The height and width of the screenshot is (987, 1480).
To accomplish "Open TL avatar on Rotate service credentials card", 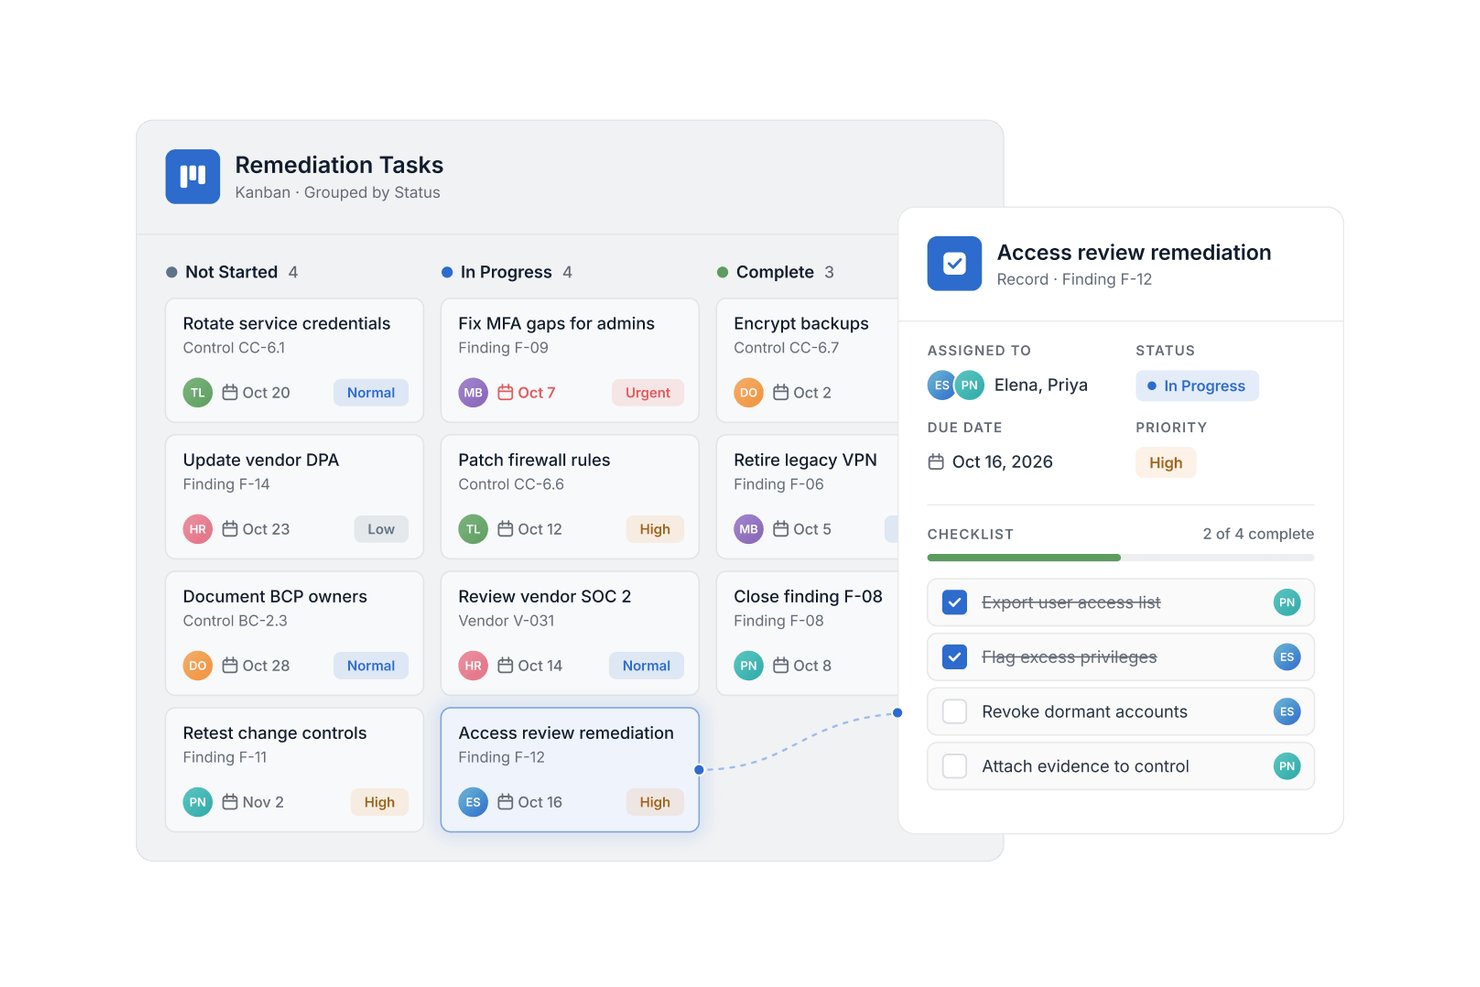I will [198, 393].
